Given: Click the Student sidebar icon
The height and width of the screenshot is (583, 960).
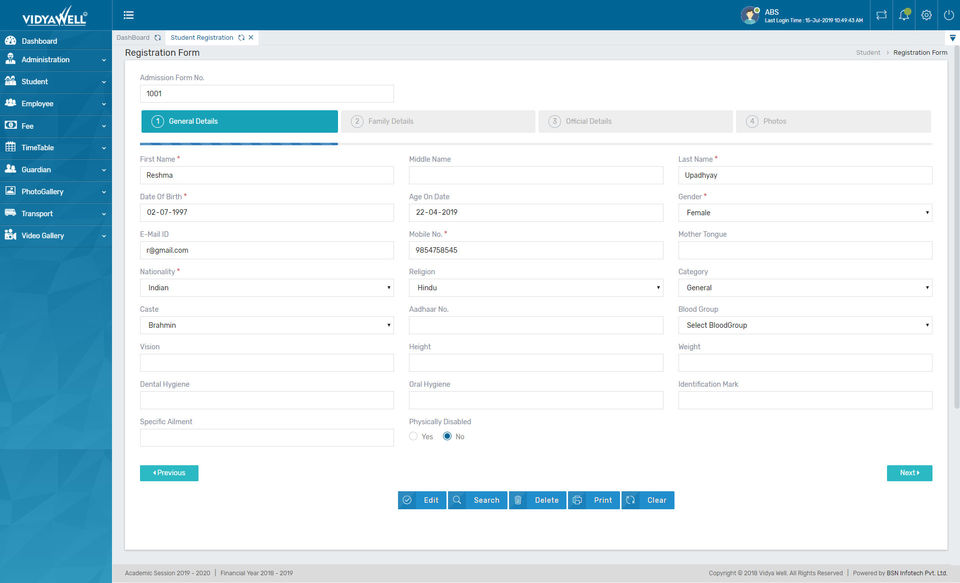Looking at the screenshot, I should pyautogui.click(x=10, y=81).
